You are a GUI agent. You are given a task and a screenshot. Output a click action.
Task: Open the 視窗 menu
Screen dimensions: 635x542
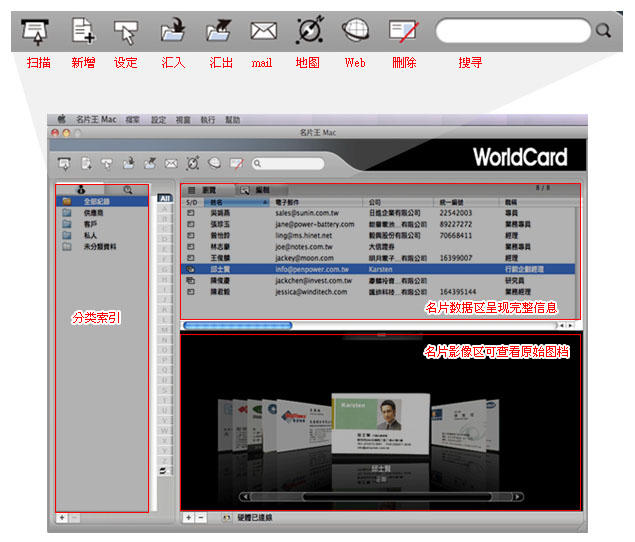click(x=183, y=120)
